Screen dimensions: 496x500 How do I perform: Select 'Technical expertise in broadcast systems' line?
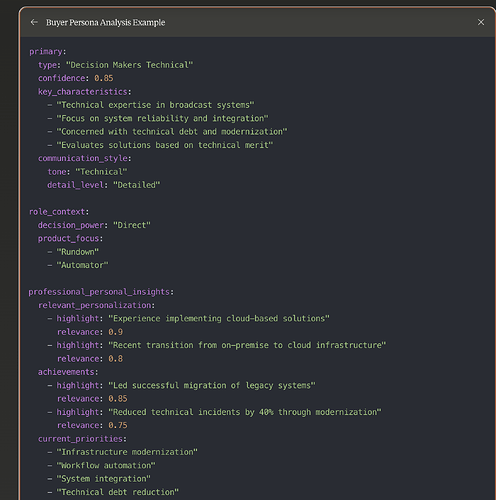point(155,105)
